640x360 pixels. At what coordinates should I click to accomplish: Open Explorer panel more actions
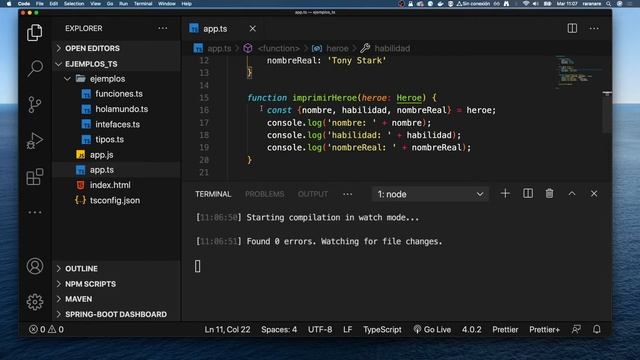163,28
